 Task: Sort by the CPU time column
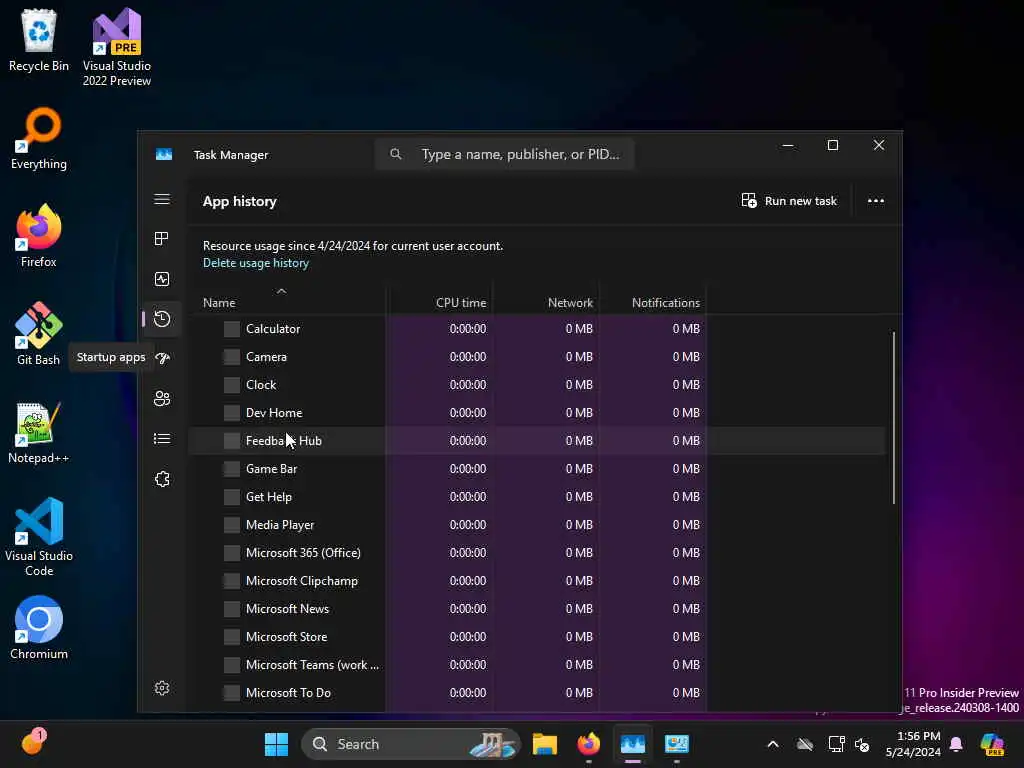(439, 303)
